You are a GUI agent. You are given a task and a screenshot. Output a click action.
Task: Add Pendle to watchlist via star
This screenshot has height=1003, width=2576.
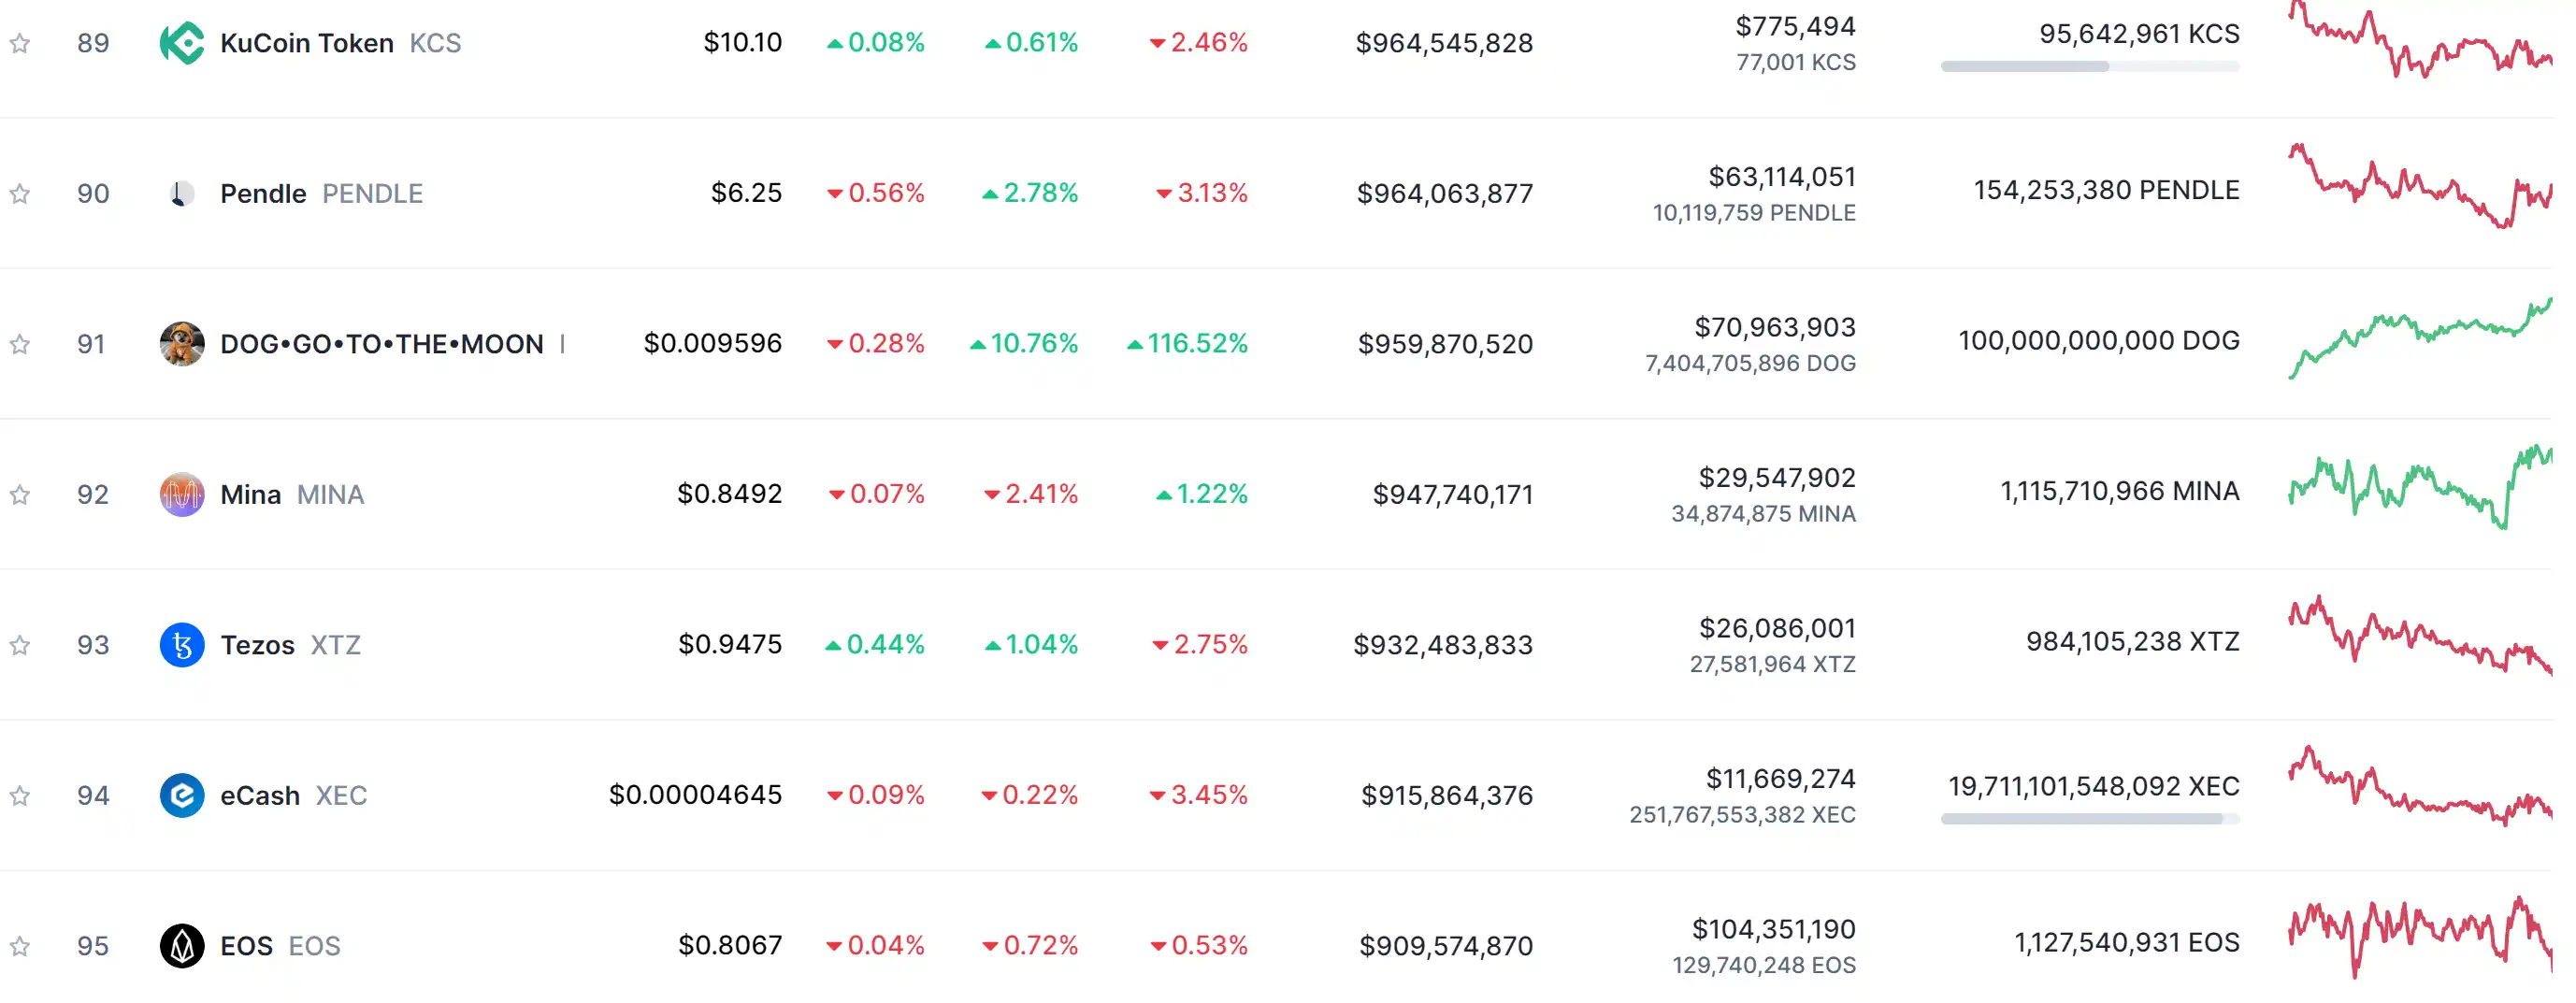click(20, 193)
